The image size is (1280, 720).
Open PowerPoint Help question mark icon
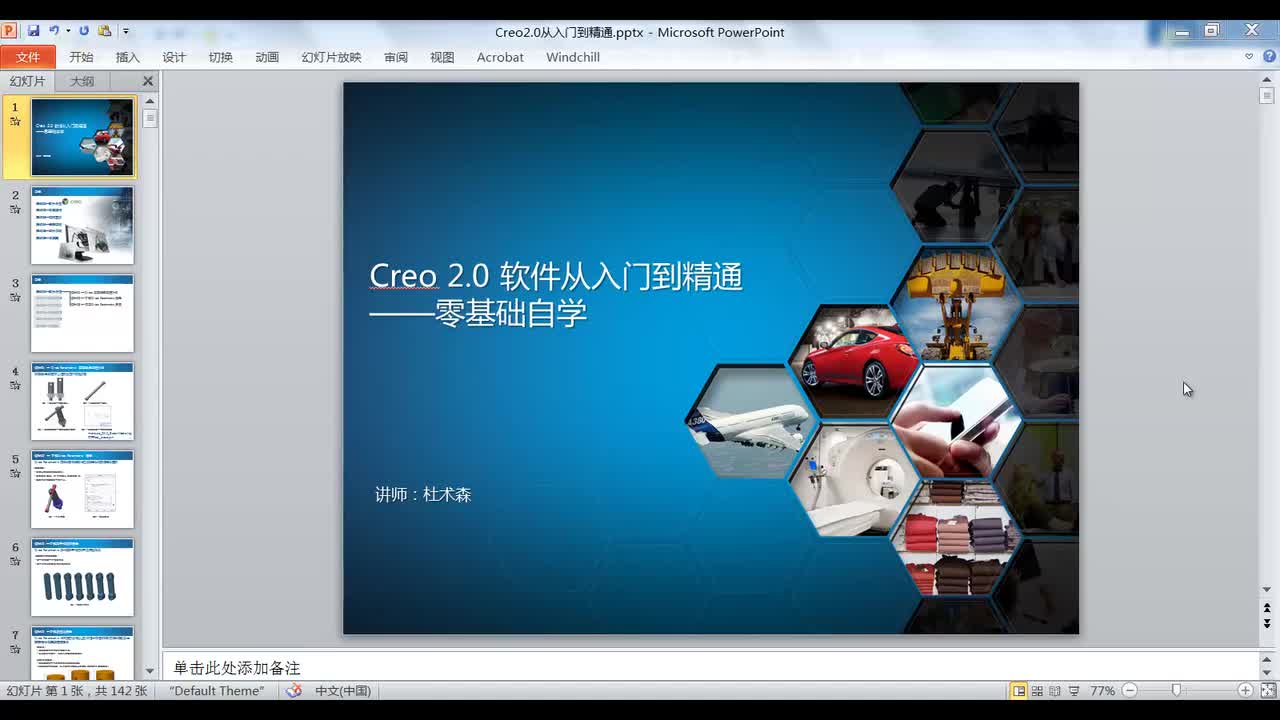1269,57
